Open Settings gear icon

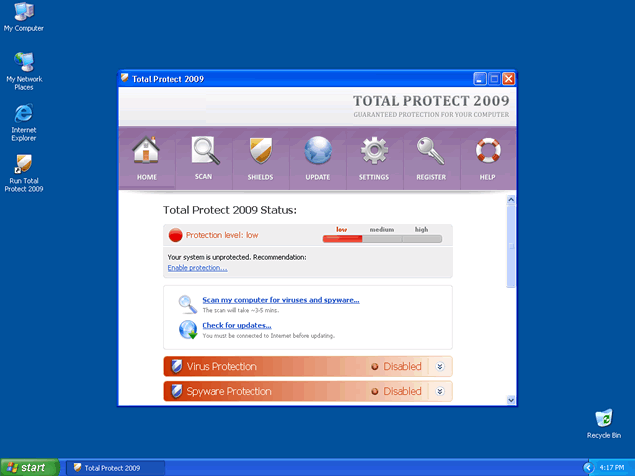click(x=374, y=152)
